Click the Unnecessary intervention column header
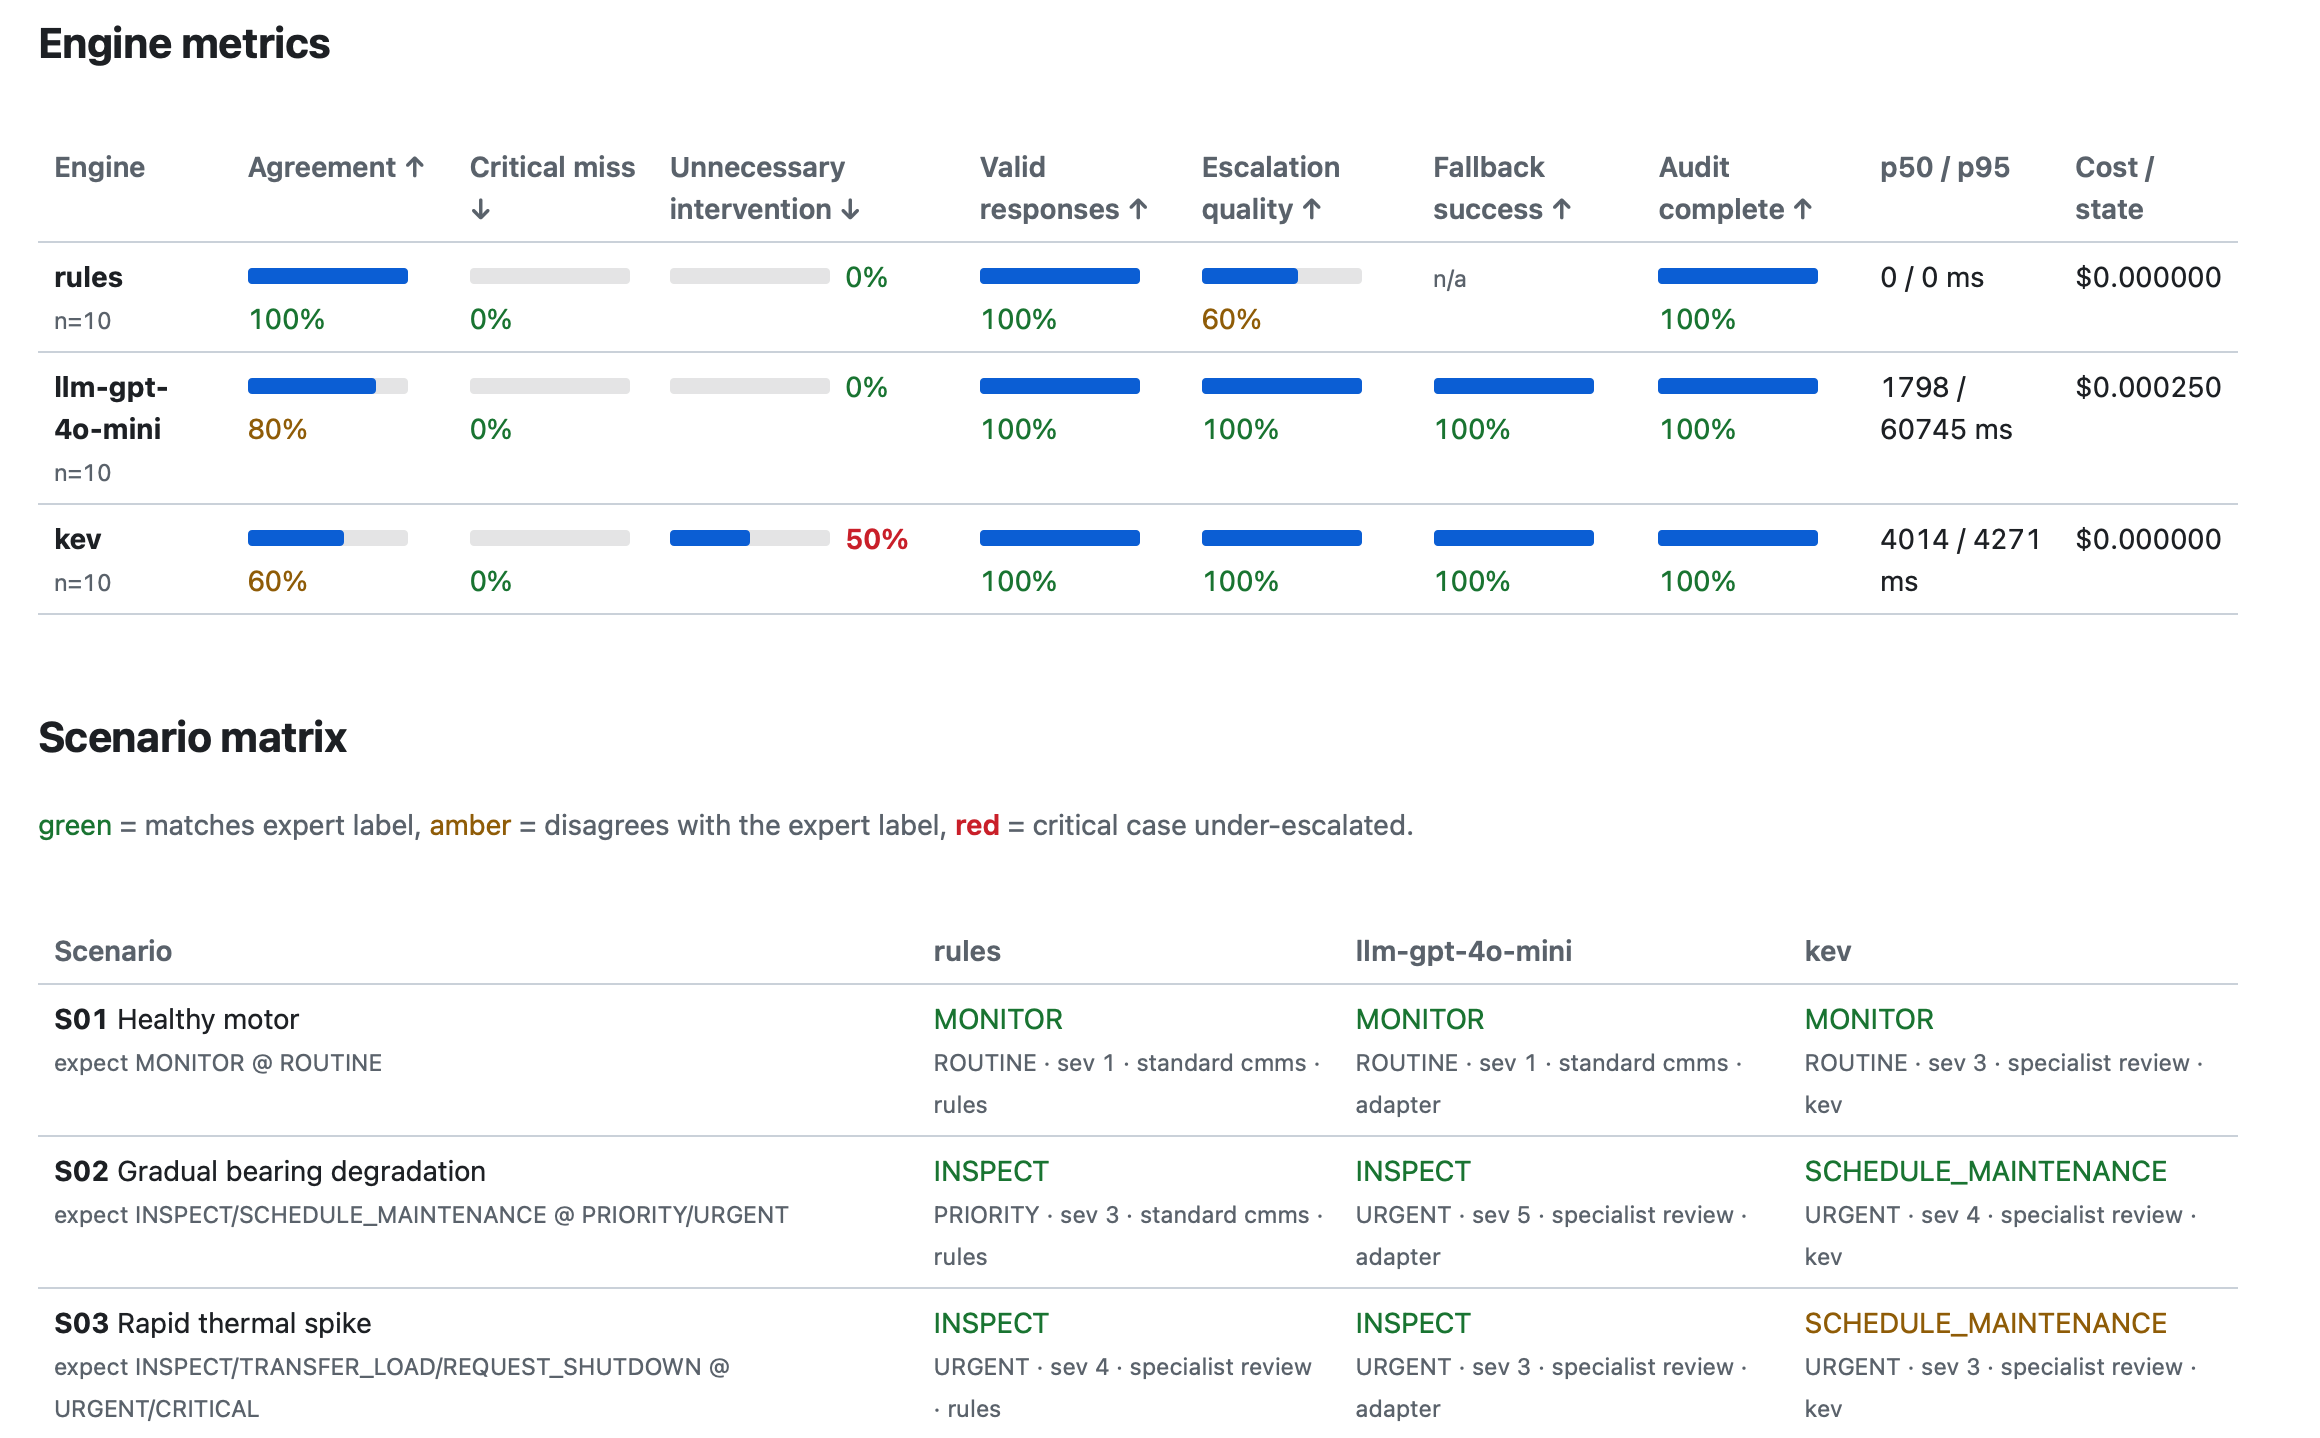2320x1438 pixels. (x=764, y=187)
